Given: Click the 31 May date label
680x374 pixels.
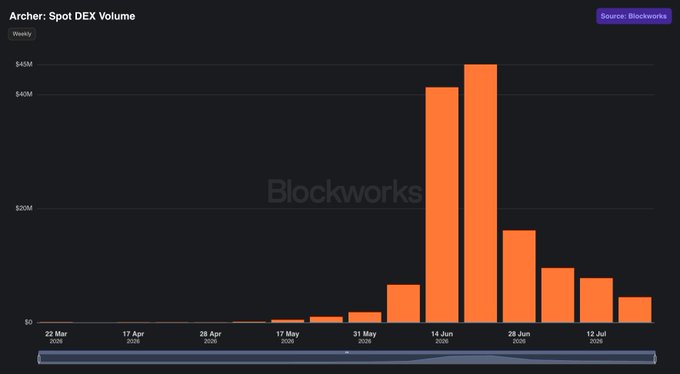Looking at the screenshot, I should (x=365, y=337).
